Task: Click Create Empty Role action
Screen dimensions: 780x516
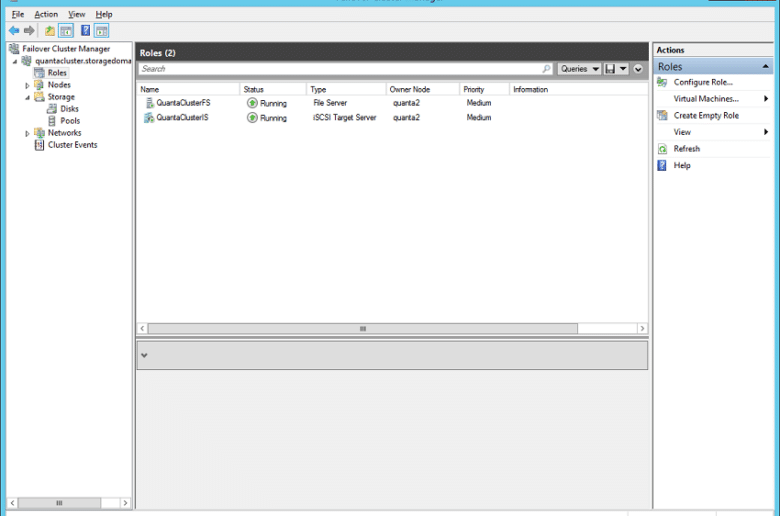Action: tap(706, 115)
